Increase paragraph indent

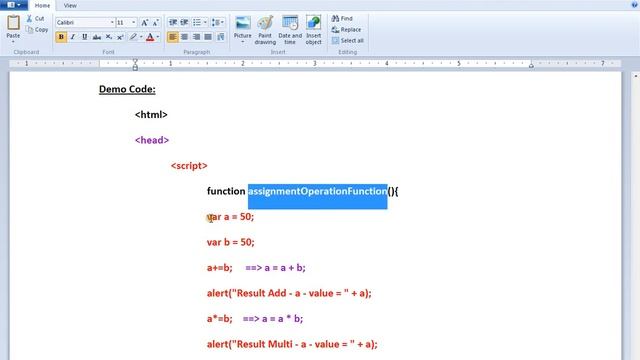point(184,22)
